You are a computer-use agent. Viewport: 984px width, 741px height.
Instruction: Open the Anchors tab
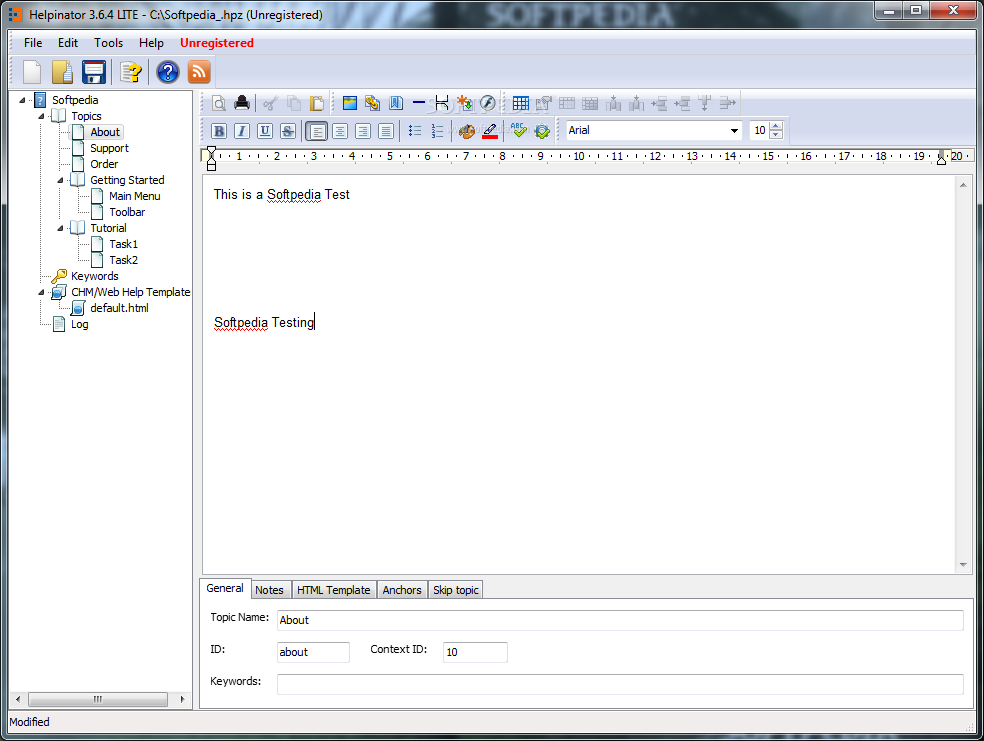402,590
